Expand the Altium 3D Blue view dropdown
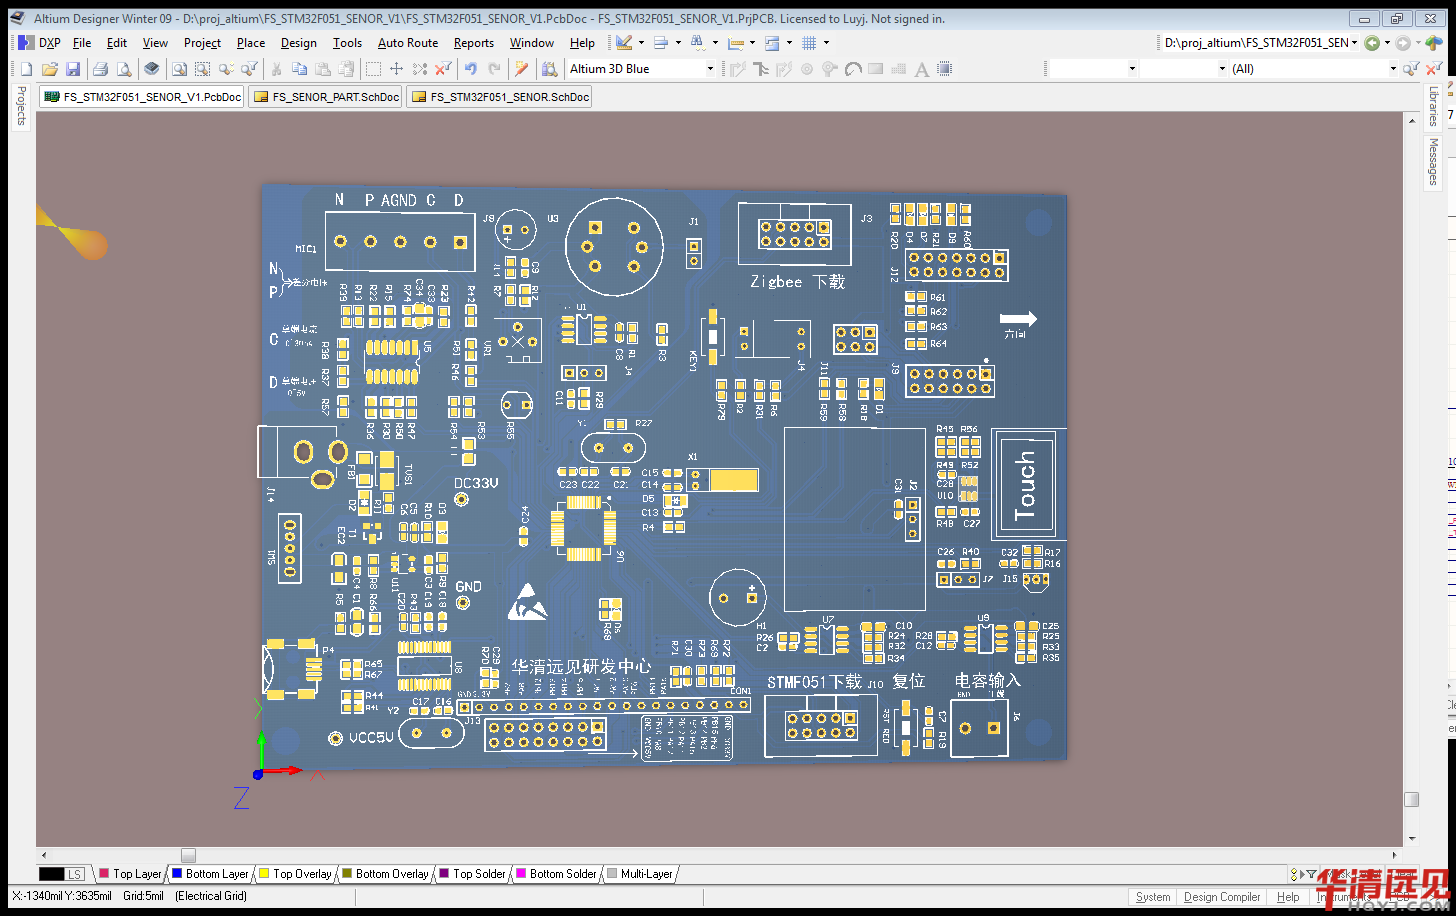This screenshot has width=1456, height=916. pyautogui.click(x=710, y=69)
